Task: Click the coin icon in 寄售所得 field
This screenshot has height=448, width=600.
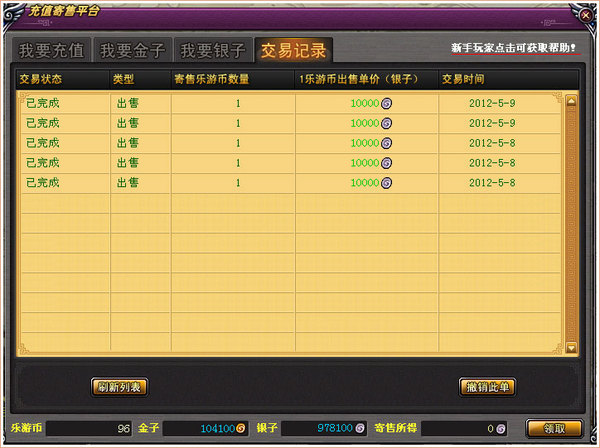Action: [x=501, y=428]
